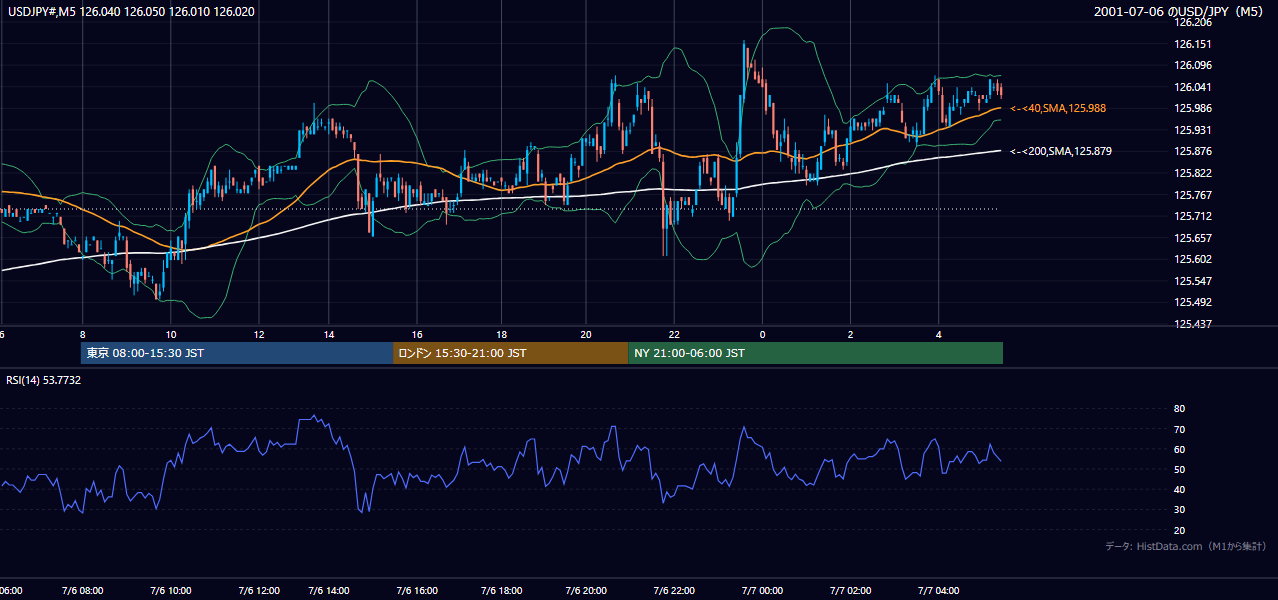
Task: Click the 126.151 price axis label
Action: pyautogui.click(x=1194, y=44)
